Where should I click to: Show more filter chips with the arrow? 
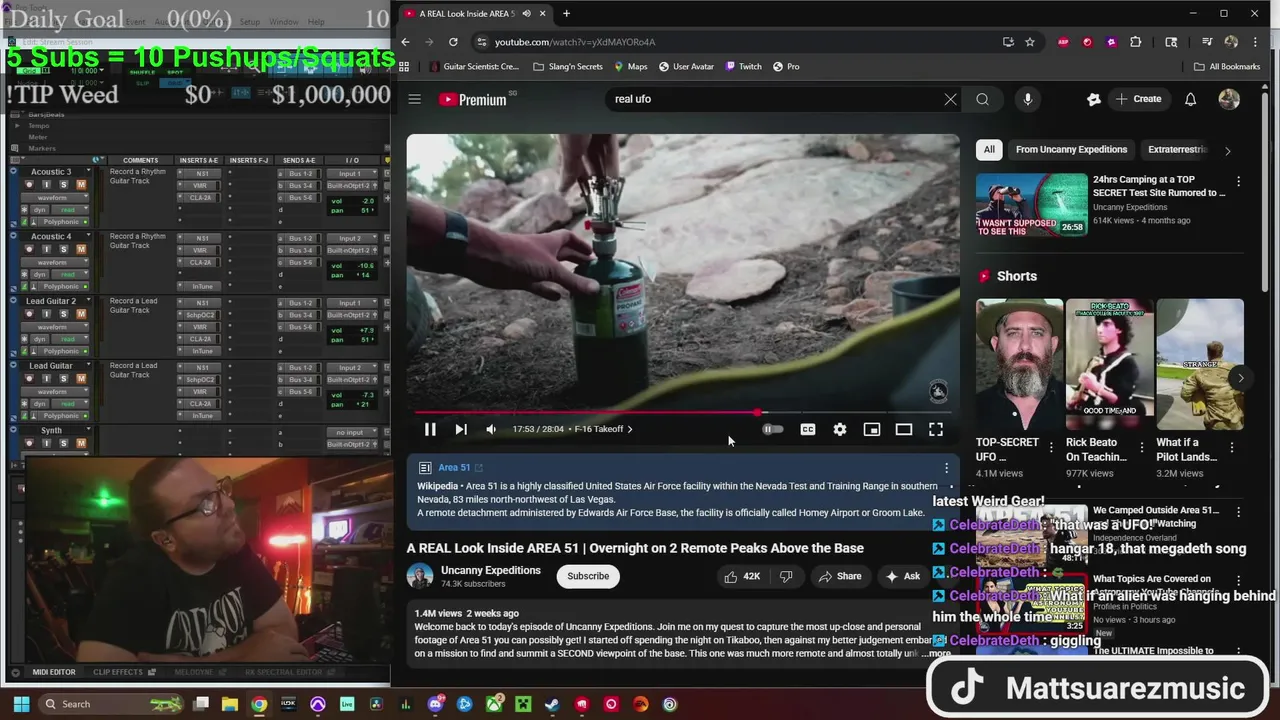pos(1228,150)
